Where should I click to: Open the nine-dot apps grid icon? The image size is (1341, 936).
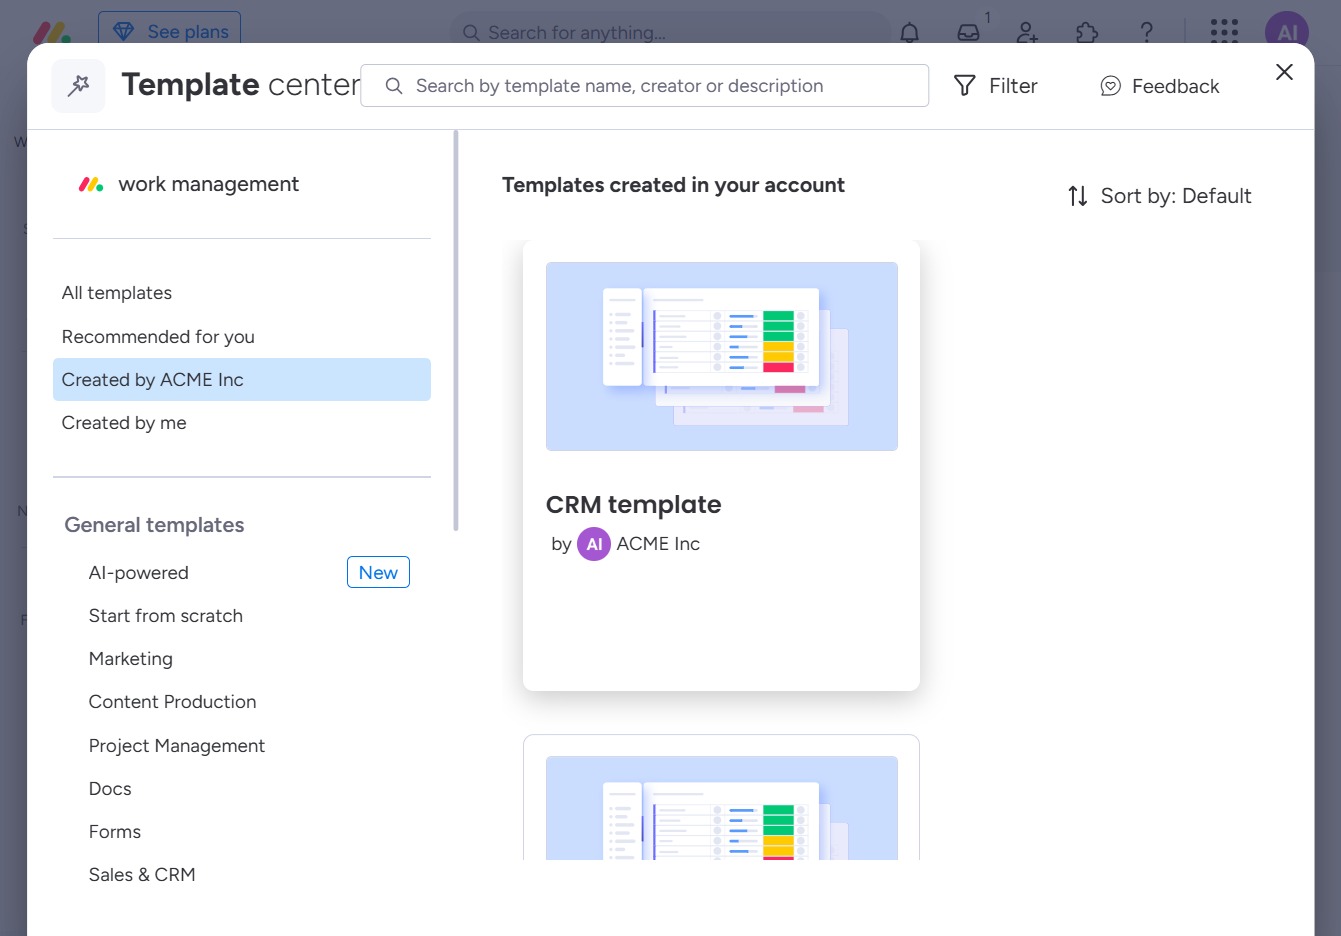pyautogui.click(x=1224, y=32)
